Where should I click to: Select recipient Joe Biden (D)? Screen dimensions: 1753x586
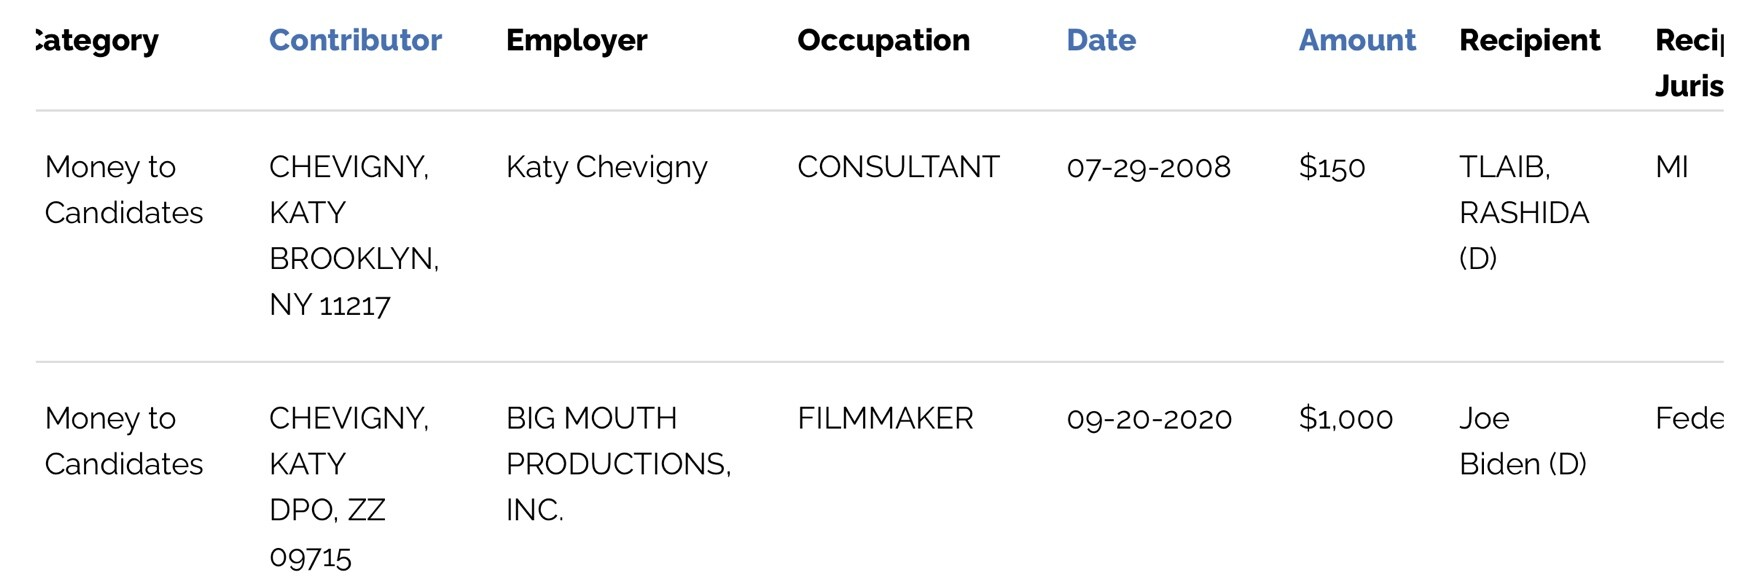click(x=1522, y=441)
